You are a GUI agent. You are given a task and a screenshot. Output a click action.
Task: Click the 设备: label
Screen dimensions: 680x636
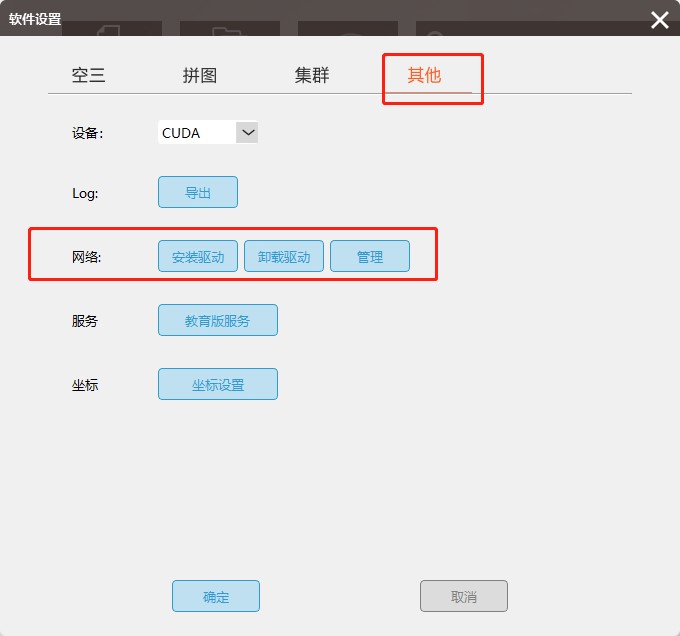pos(87,133)
